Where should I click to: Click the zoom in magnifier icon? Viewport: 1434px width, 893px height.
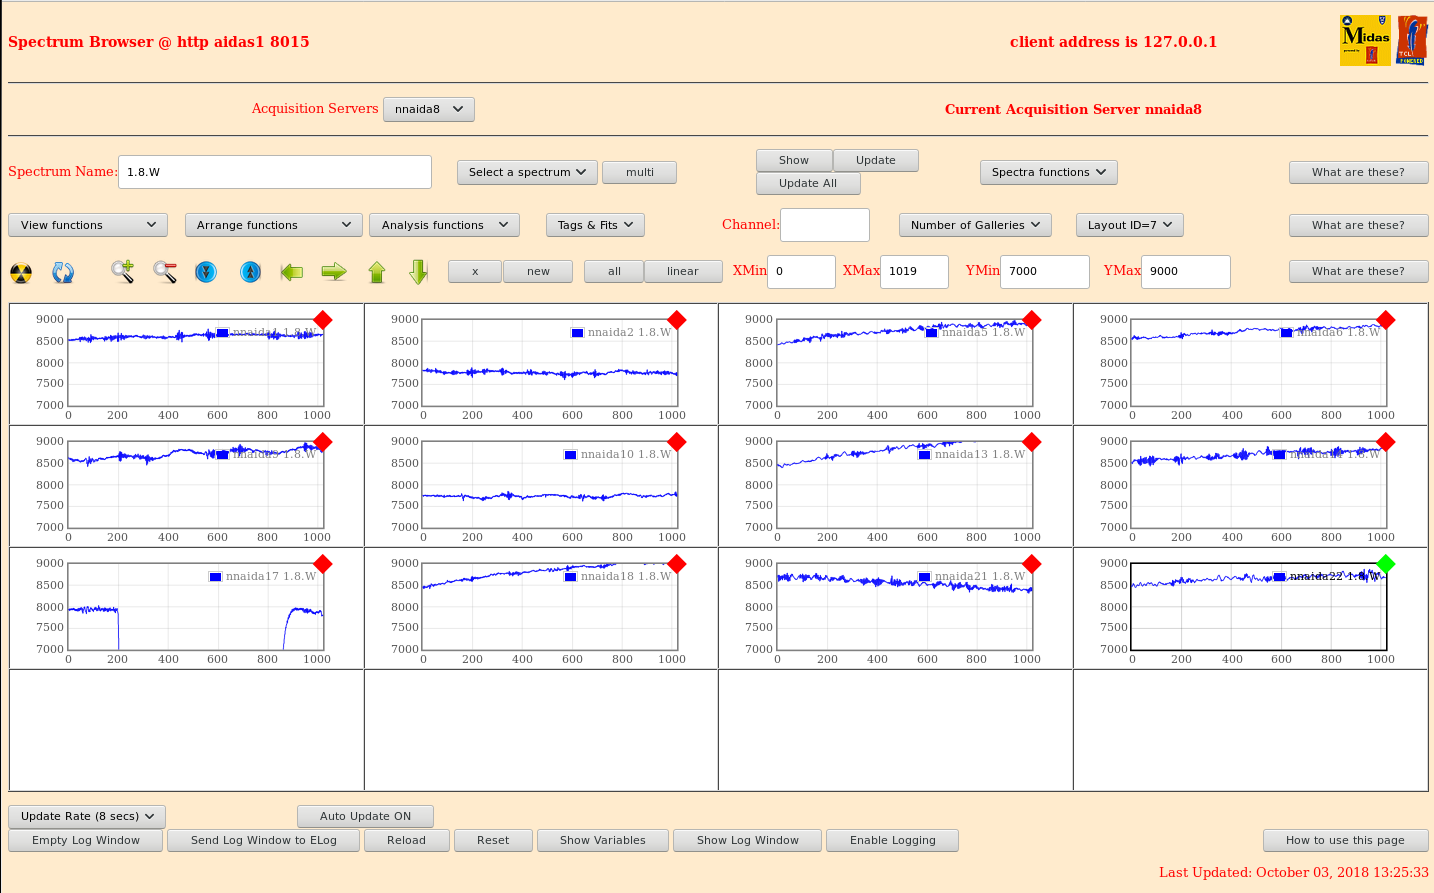123,271
